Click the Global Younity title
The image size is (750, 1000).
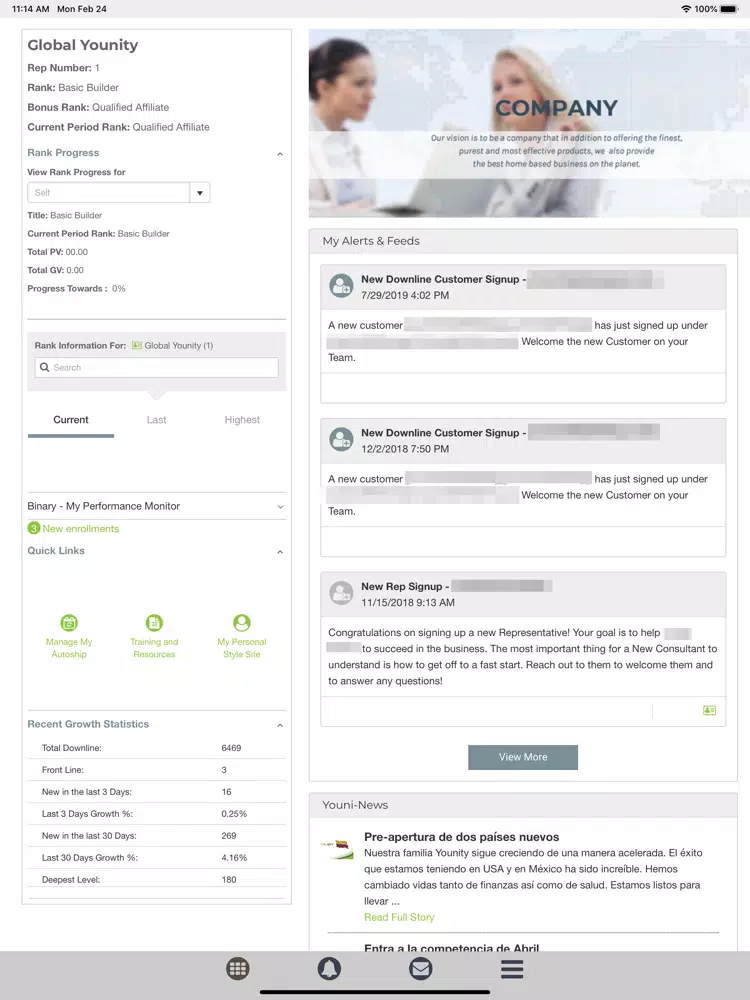(x=83, y=45)
